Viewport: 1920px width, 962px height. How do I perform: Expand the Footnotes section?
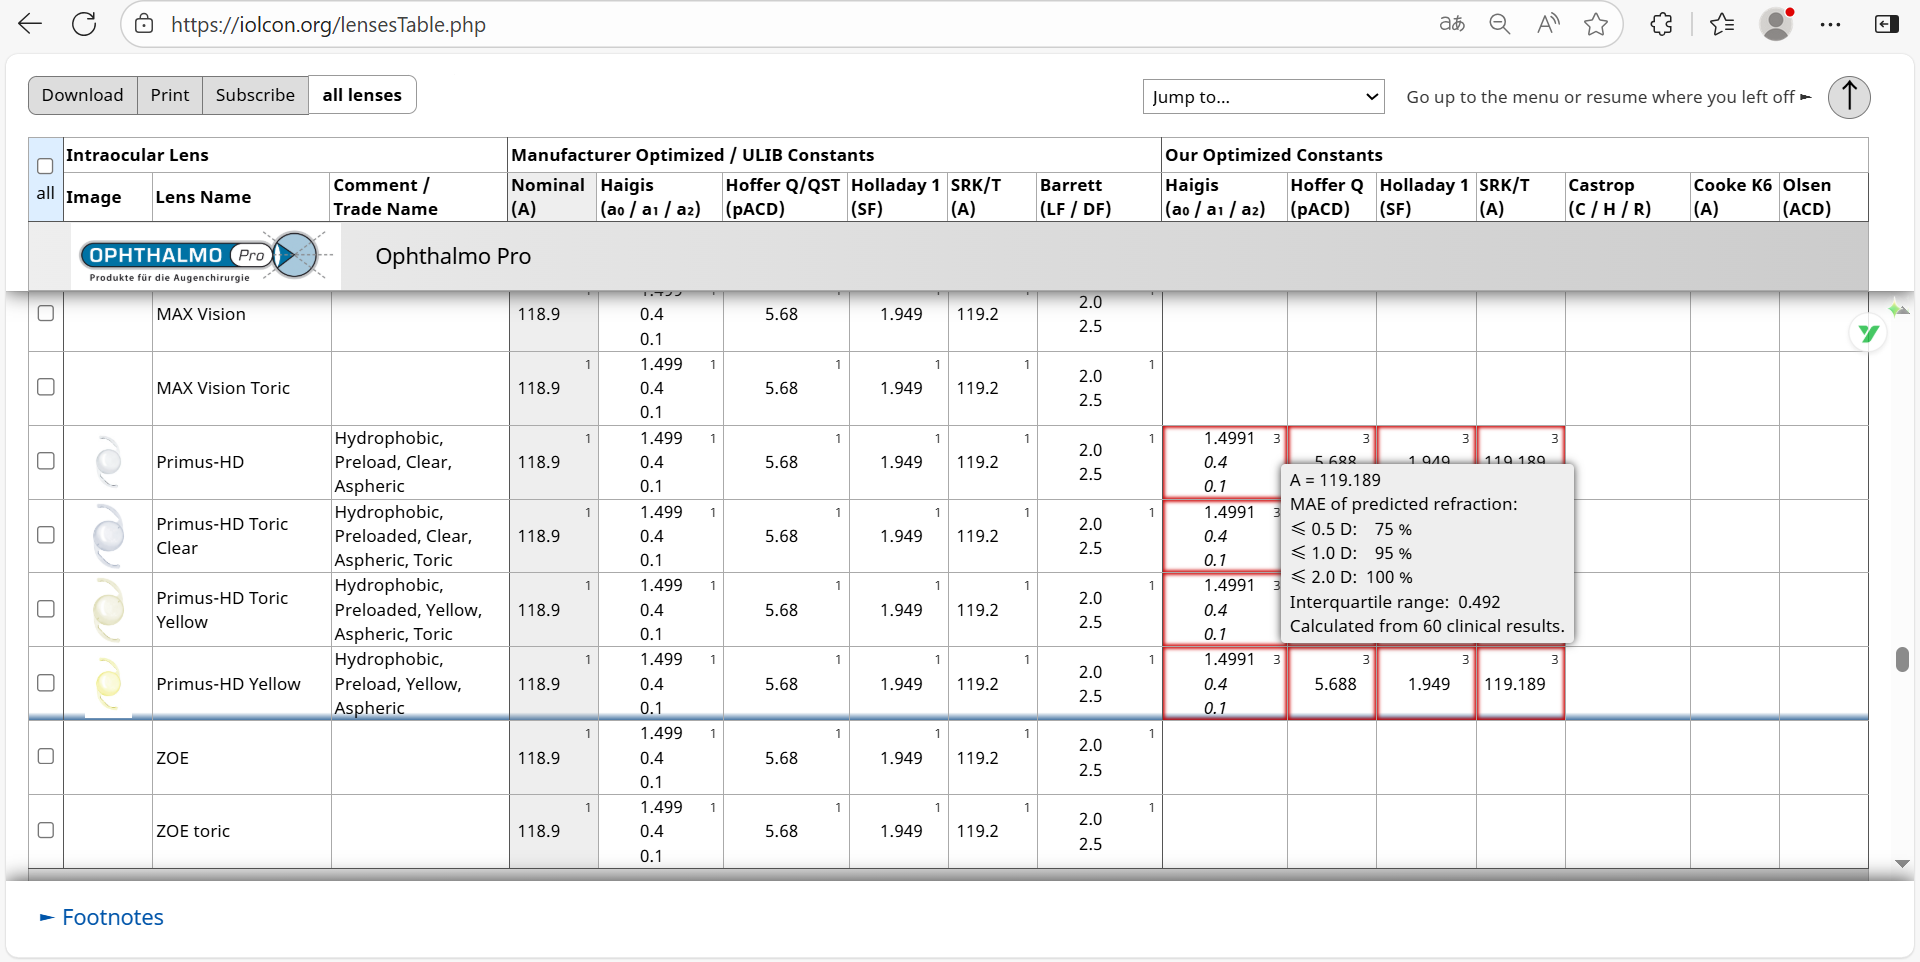[x=101, y=917]
